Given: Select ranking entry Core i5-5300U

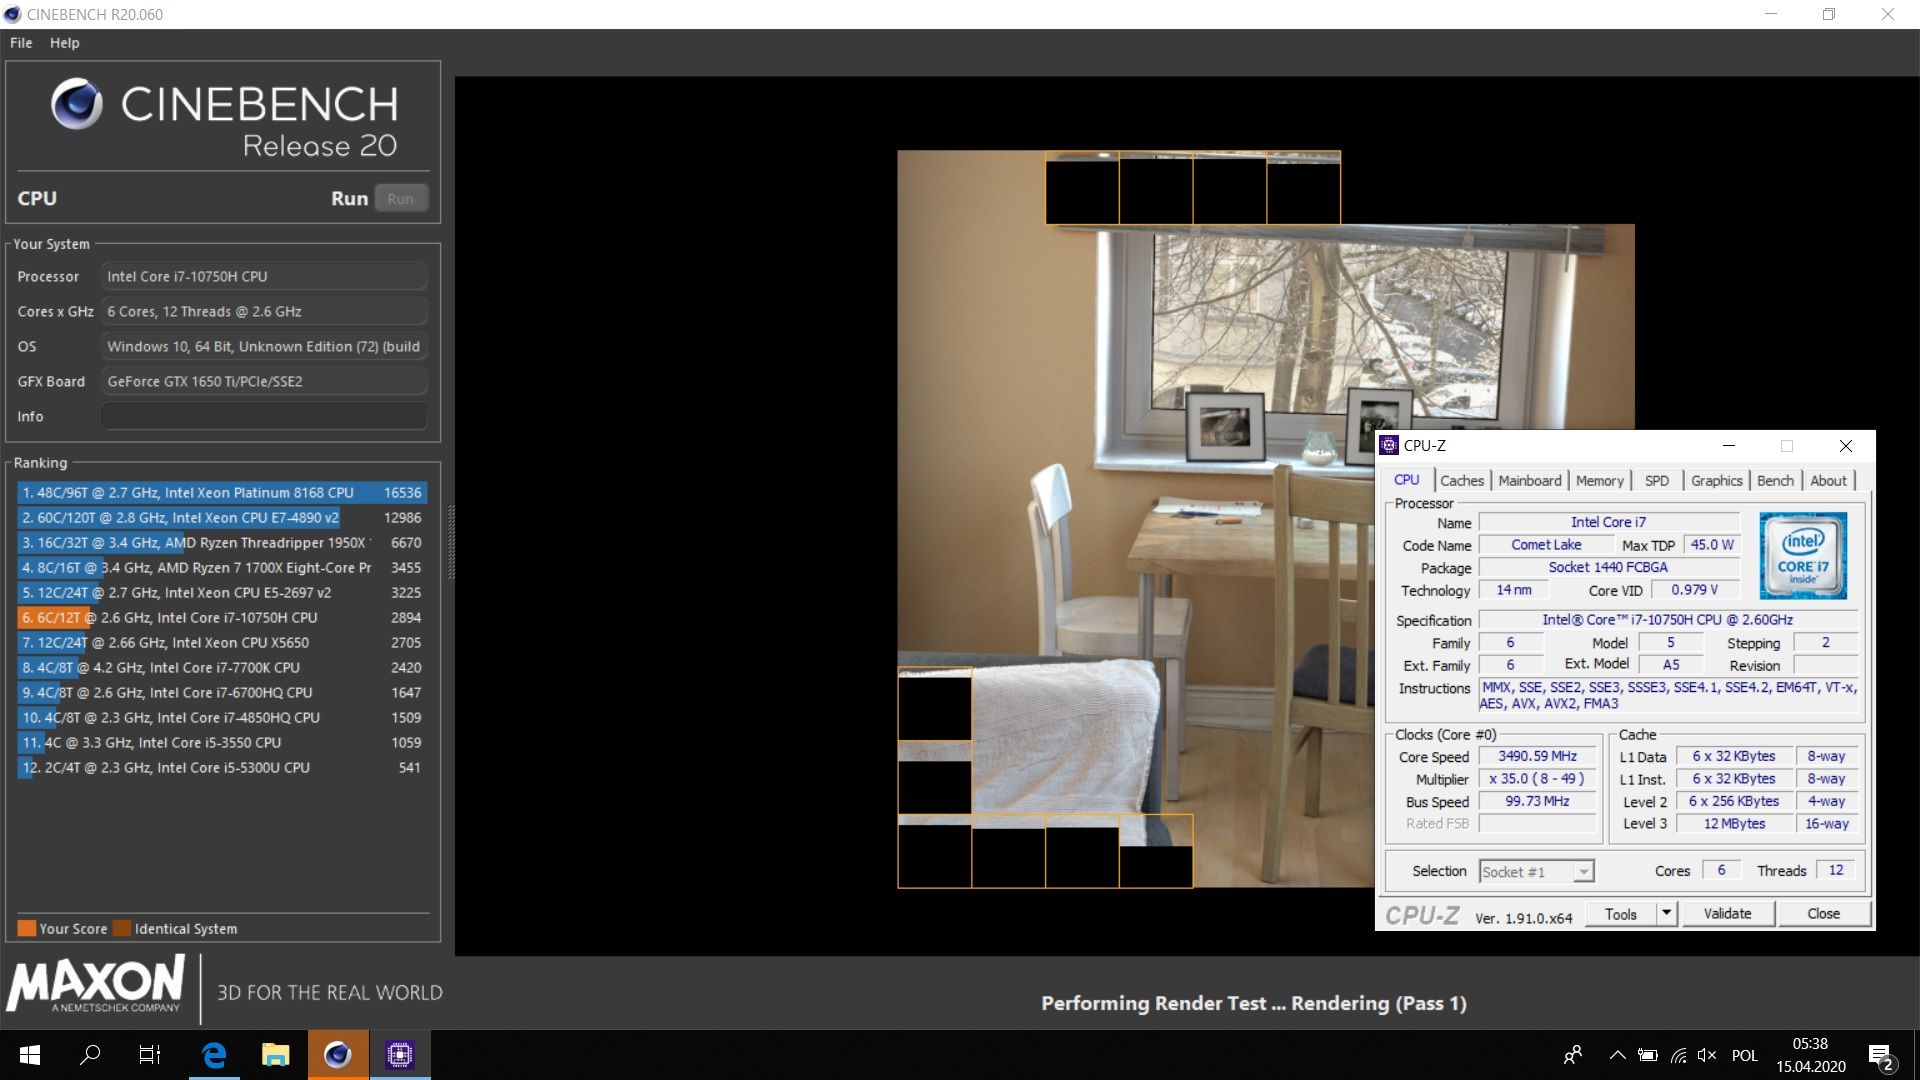Looking at the screenshot, I should pos(222,767).
